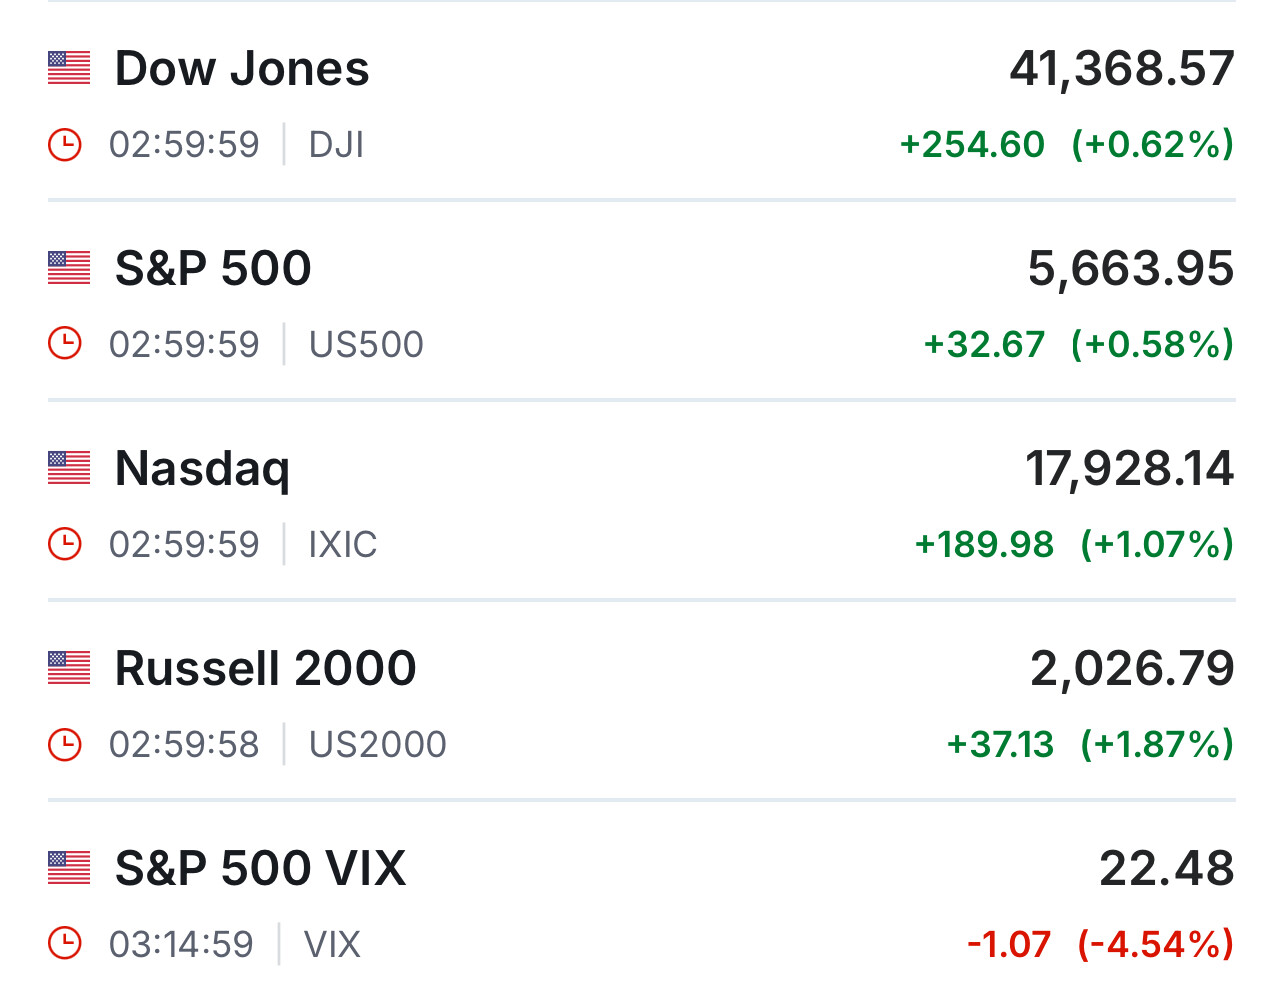Click the clock icon next to US500 time
Image resolution: width=1284 pixels, height=987 pixels.
coord(65,344)
